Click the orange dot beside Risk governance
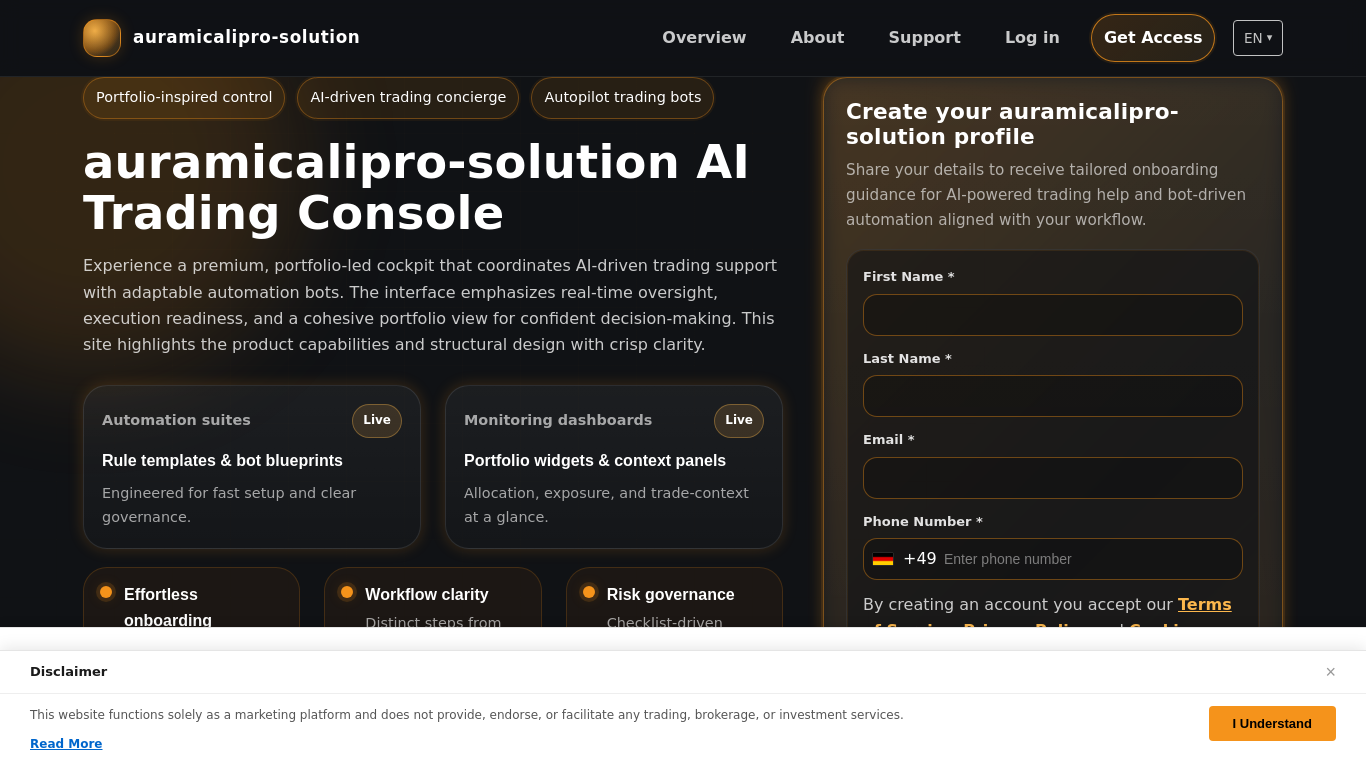Image resolution: width=1366 pixels, height=768 pixels. point(589,592)
